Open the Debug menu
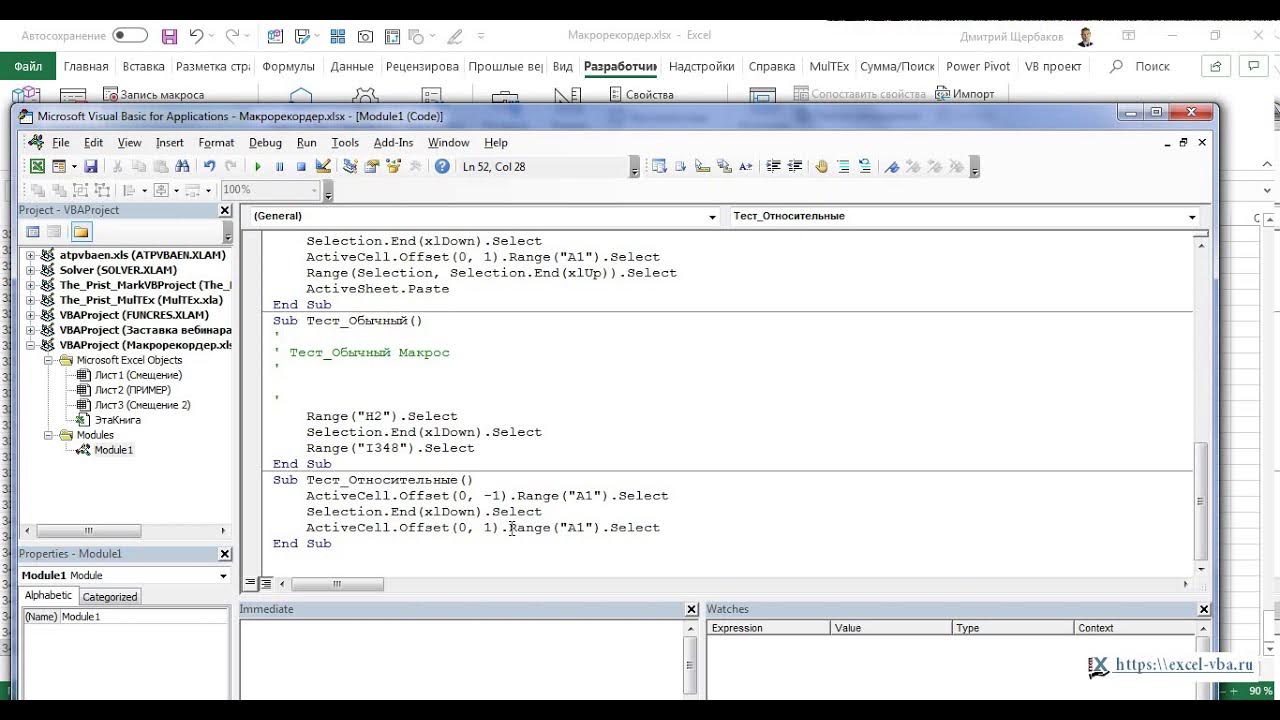1280x720 pixels. pos(265,143)
